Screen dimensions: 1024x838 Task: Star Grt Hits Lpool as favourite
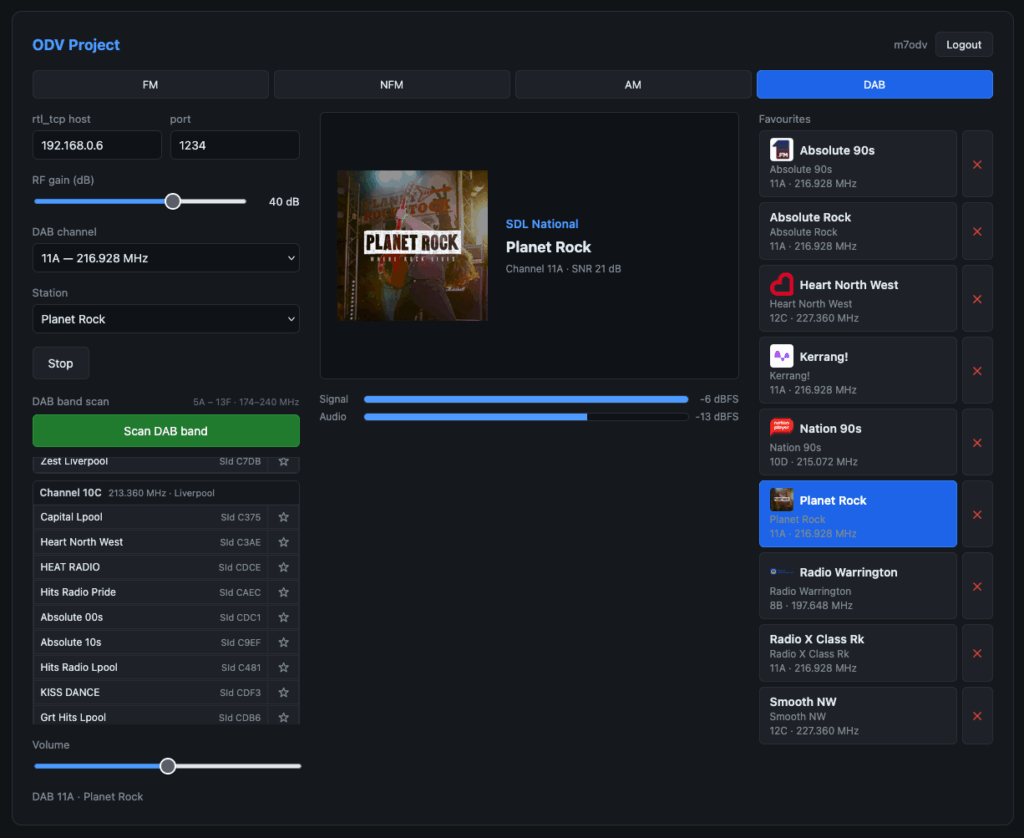(283, 717)
